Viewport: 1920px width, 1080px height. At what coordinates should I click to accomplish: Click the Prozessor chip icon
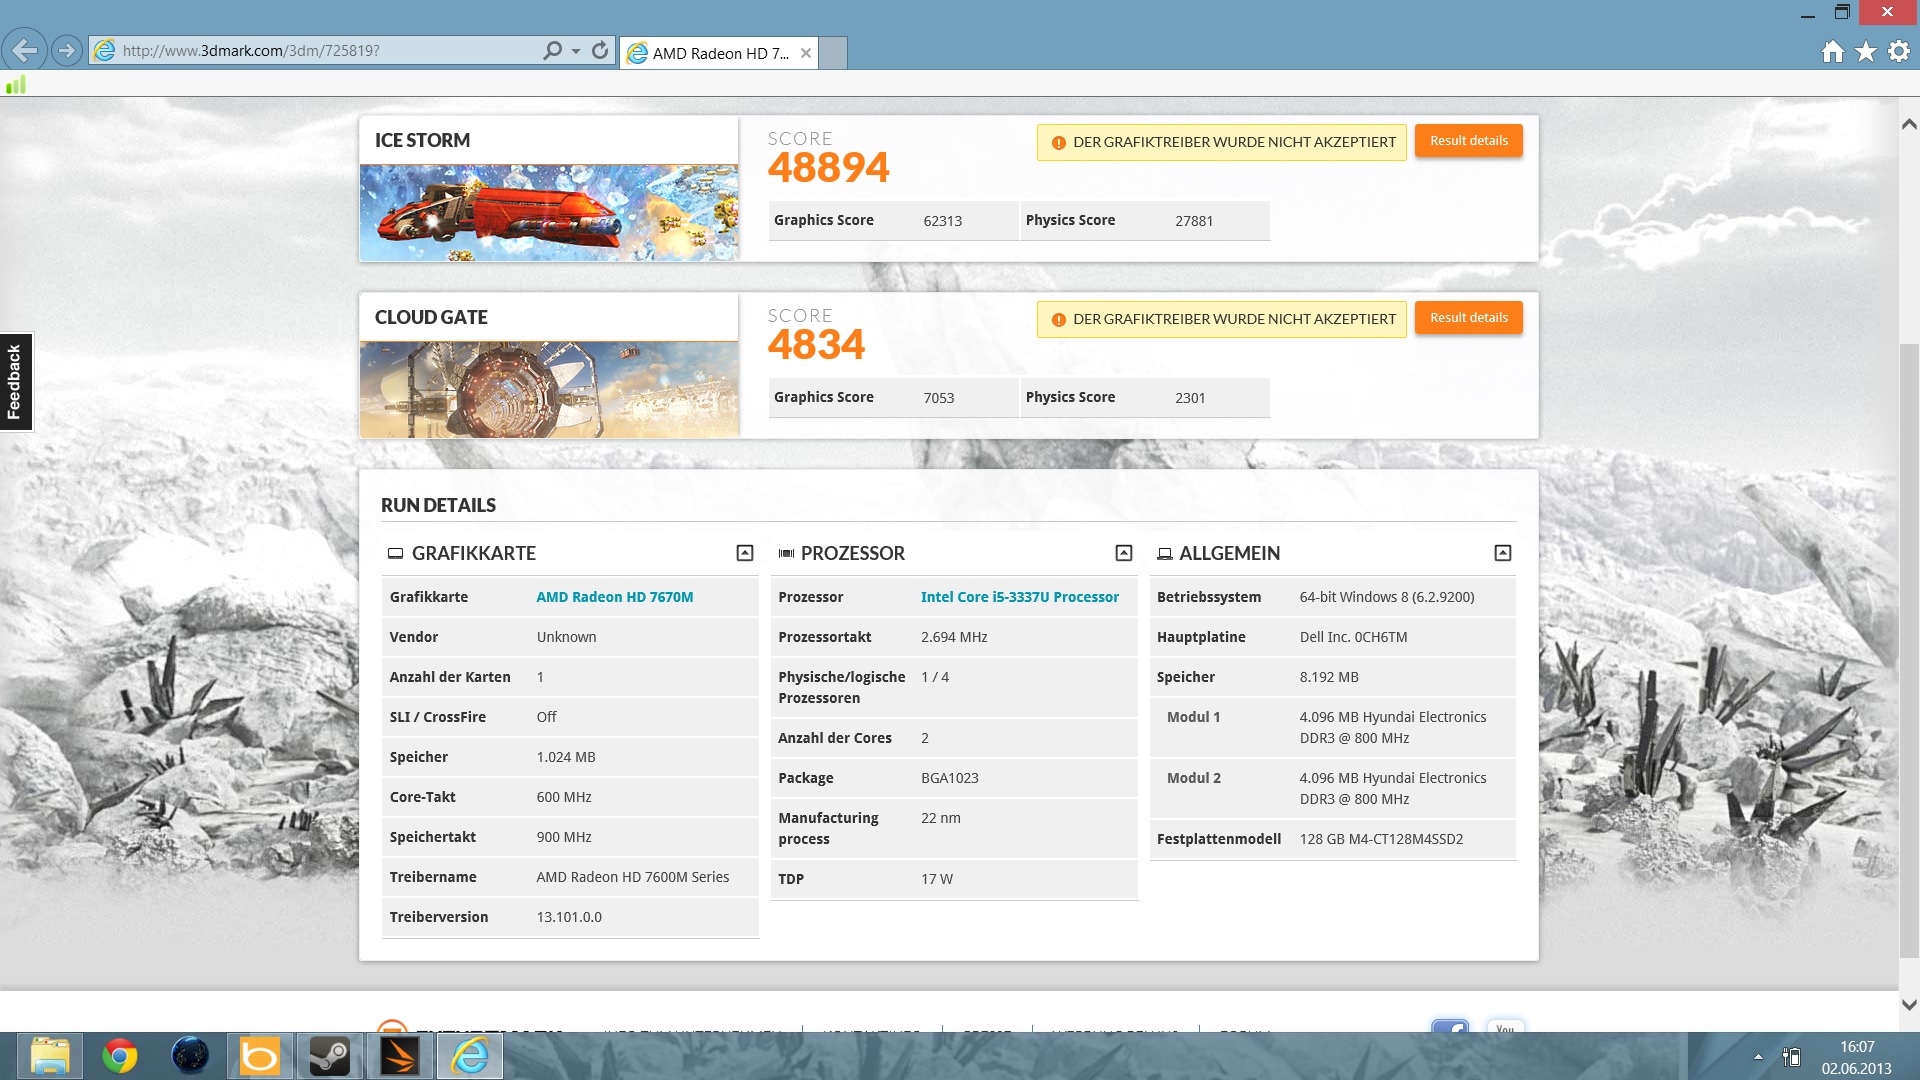pos(786,553)
